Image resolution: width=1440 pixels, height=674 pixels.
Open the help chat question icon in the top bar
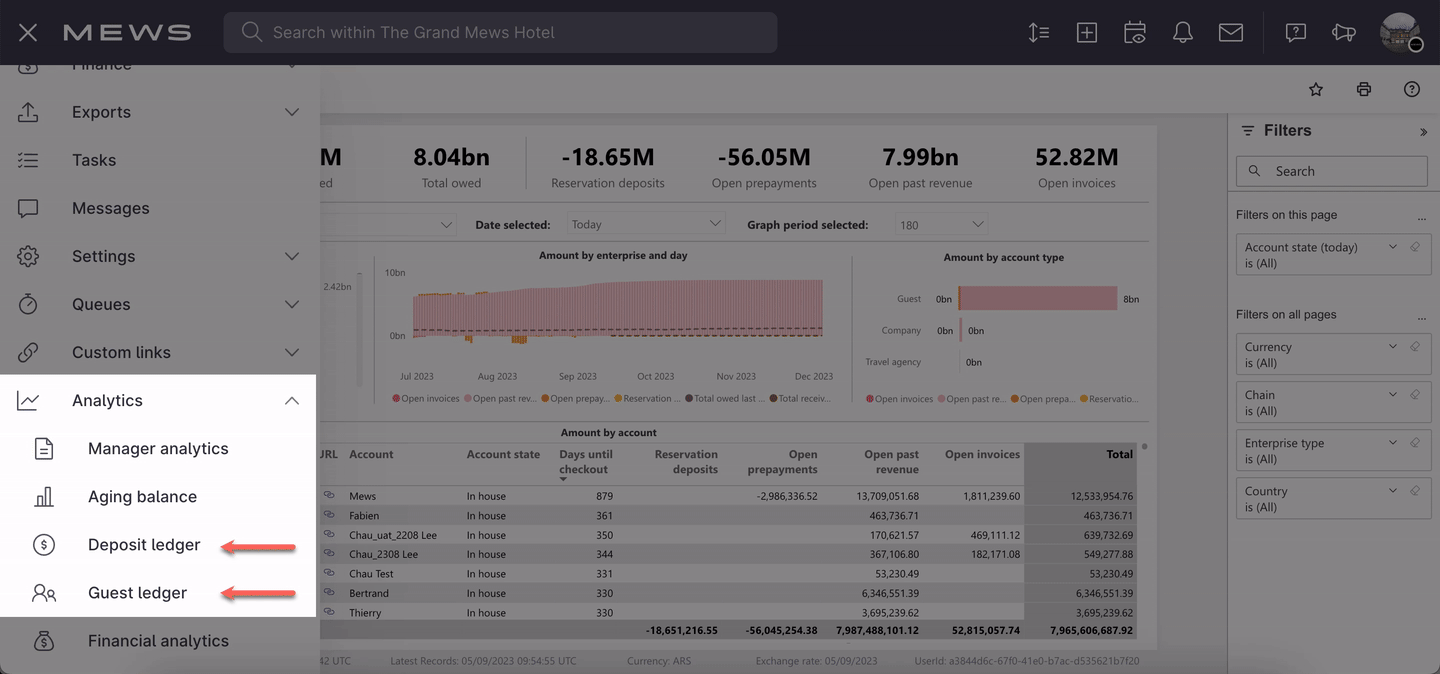tap(1296, 33)
